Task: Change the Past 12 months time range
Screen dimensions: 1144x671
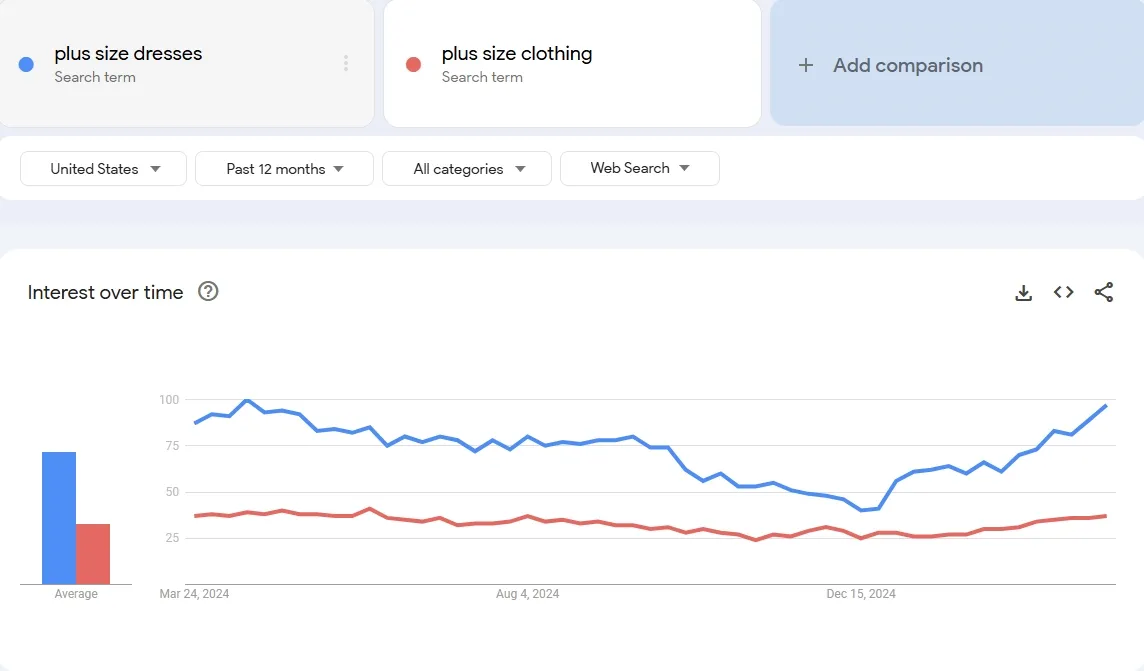Action: tap(285, 168)
